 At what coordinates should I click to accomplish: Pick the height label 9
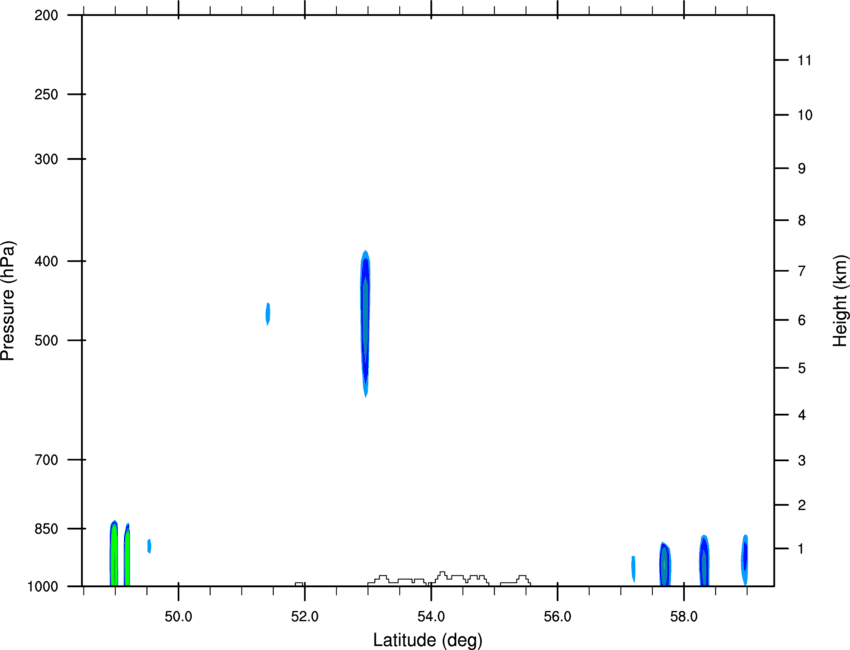[x=802, y=169]
